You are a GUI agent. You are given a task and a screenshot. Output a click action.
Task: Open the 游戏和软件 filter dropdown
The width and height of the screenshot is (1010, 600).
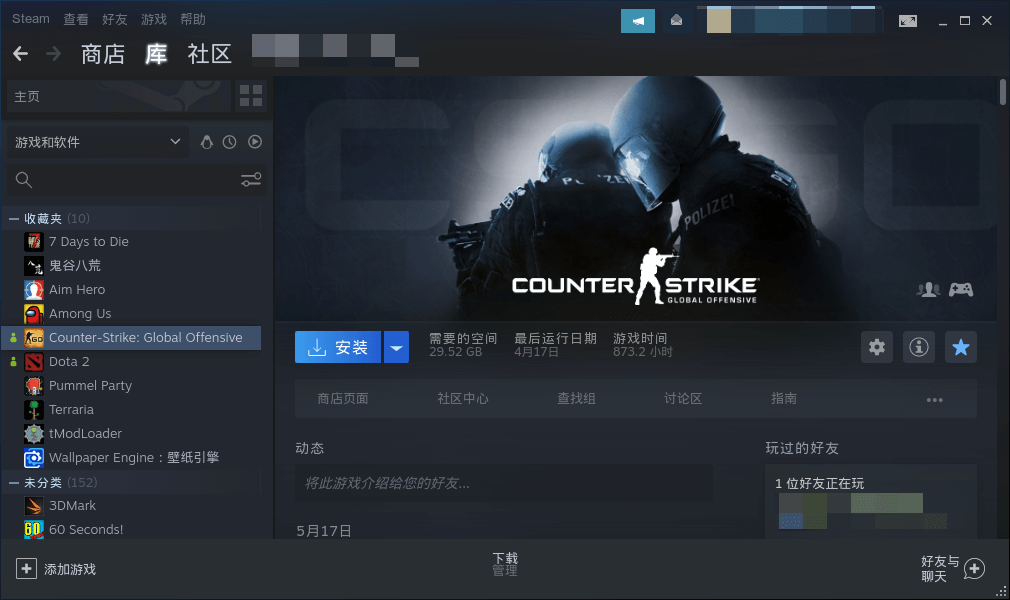click(97, 142)
